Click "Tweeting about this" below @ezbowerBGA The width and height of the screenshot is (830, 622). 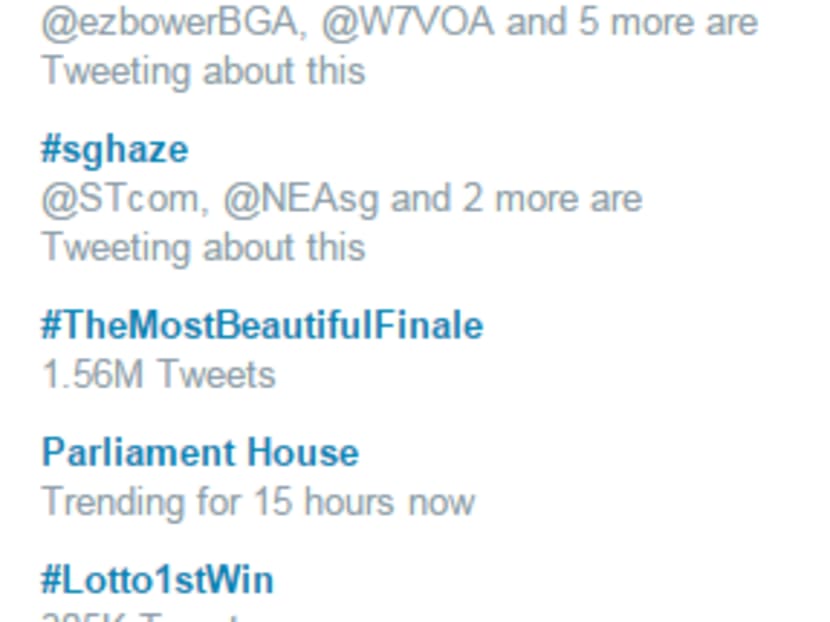click(203, 71)
